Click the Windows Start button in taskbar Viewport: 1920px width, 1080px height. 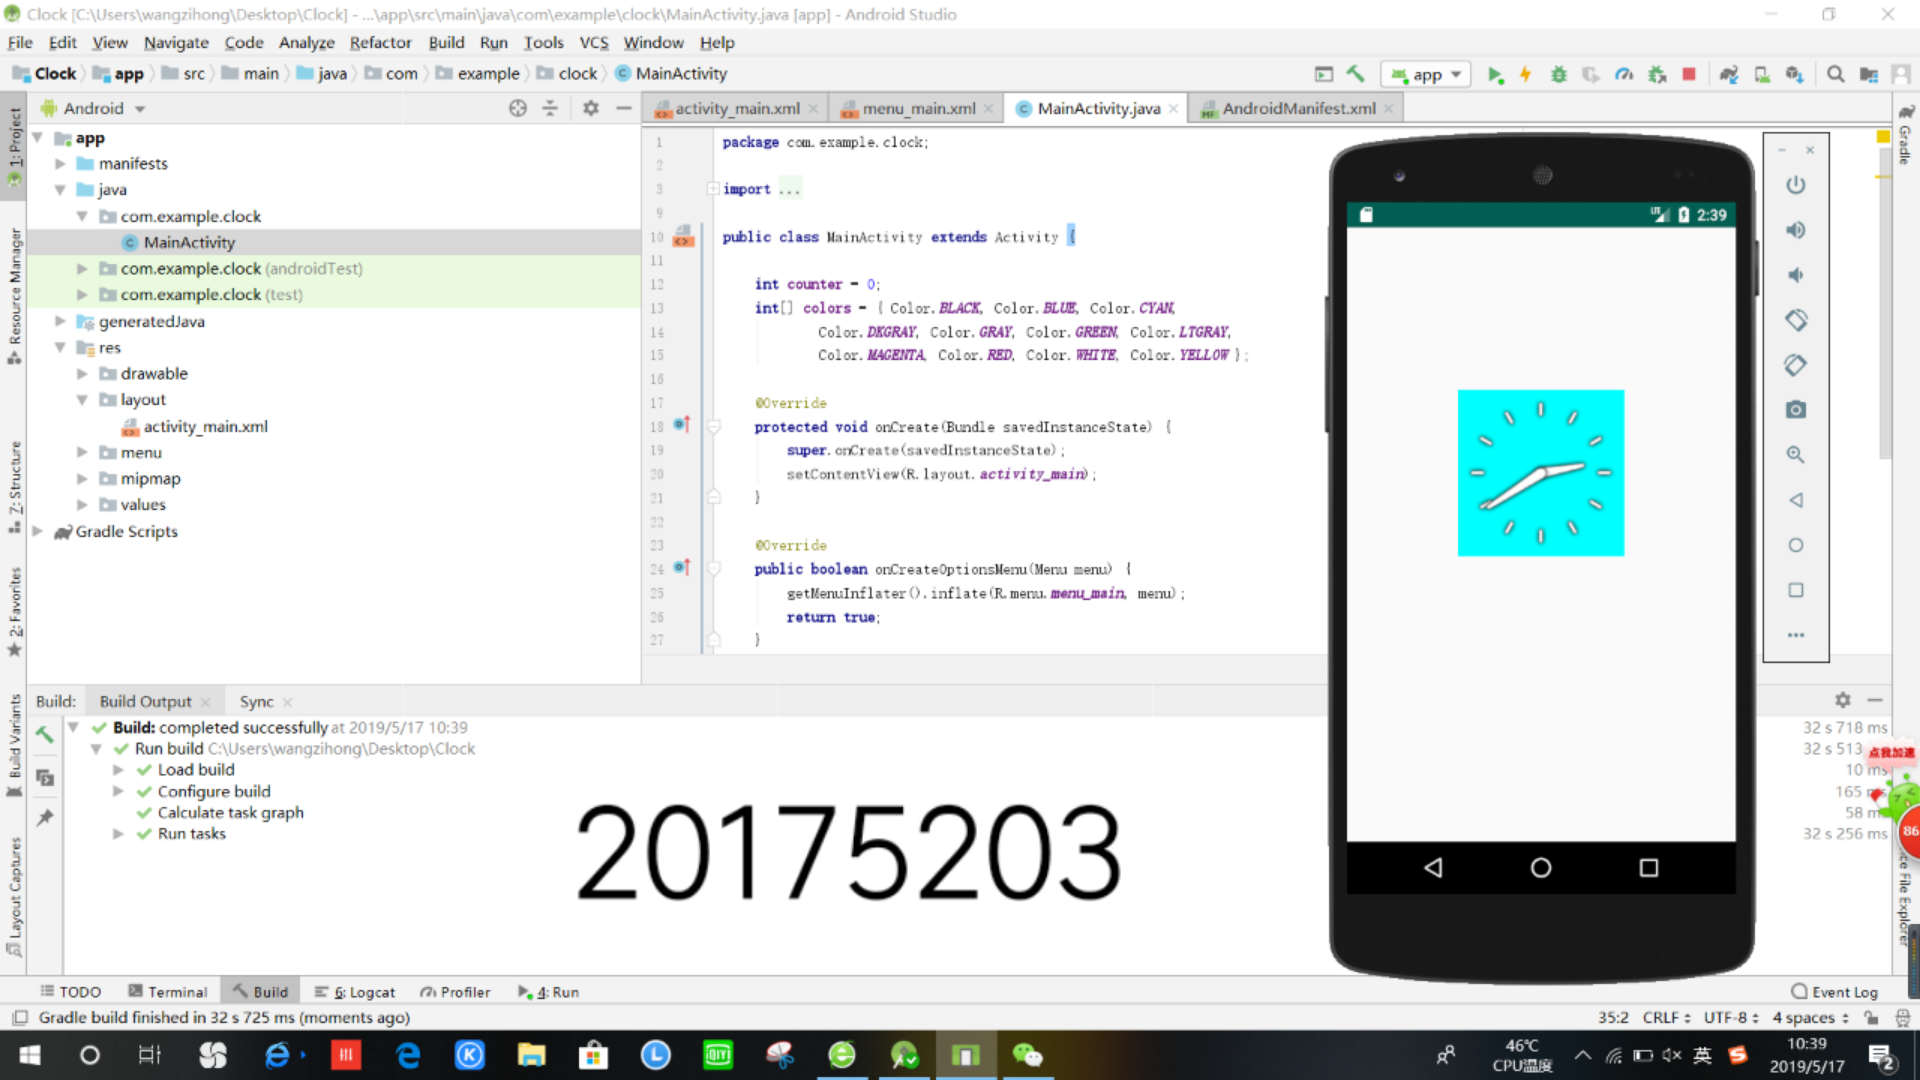(30, 1055)
